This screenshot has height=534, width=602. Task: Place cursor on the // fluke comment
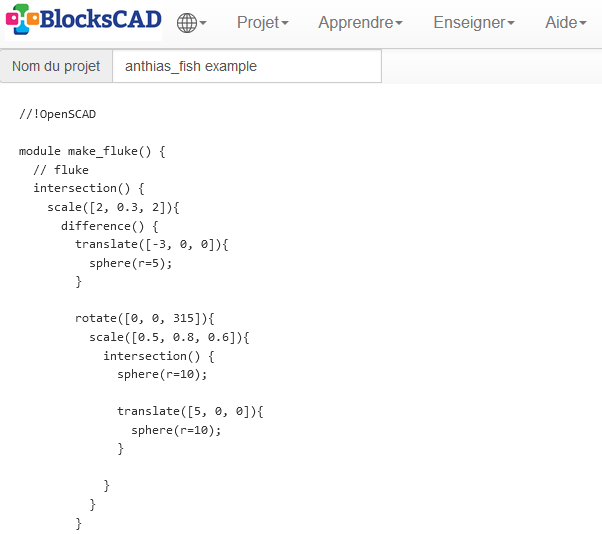click(x=61, y=170)
